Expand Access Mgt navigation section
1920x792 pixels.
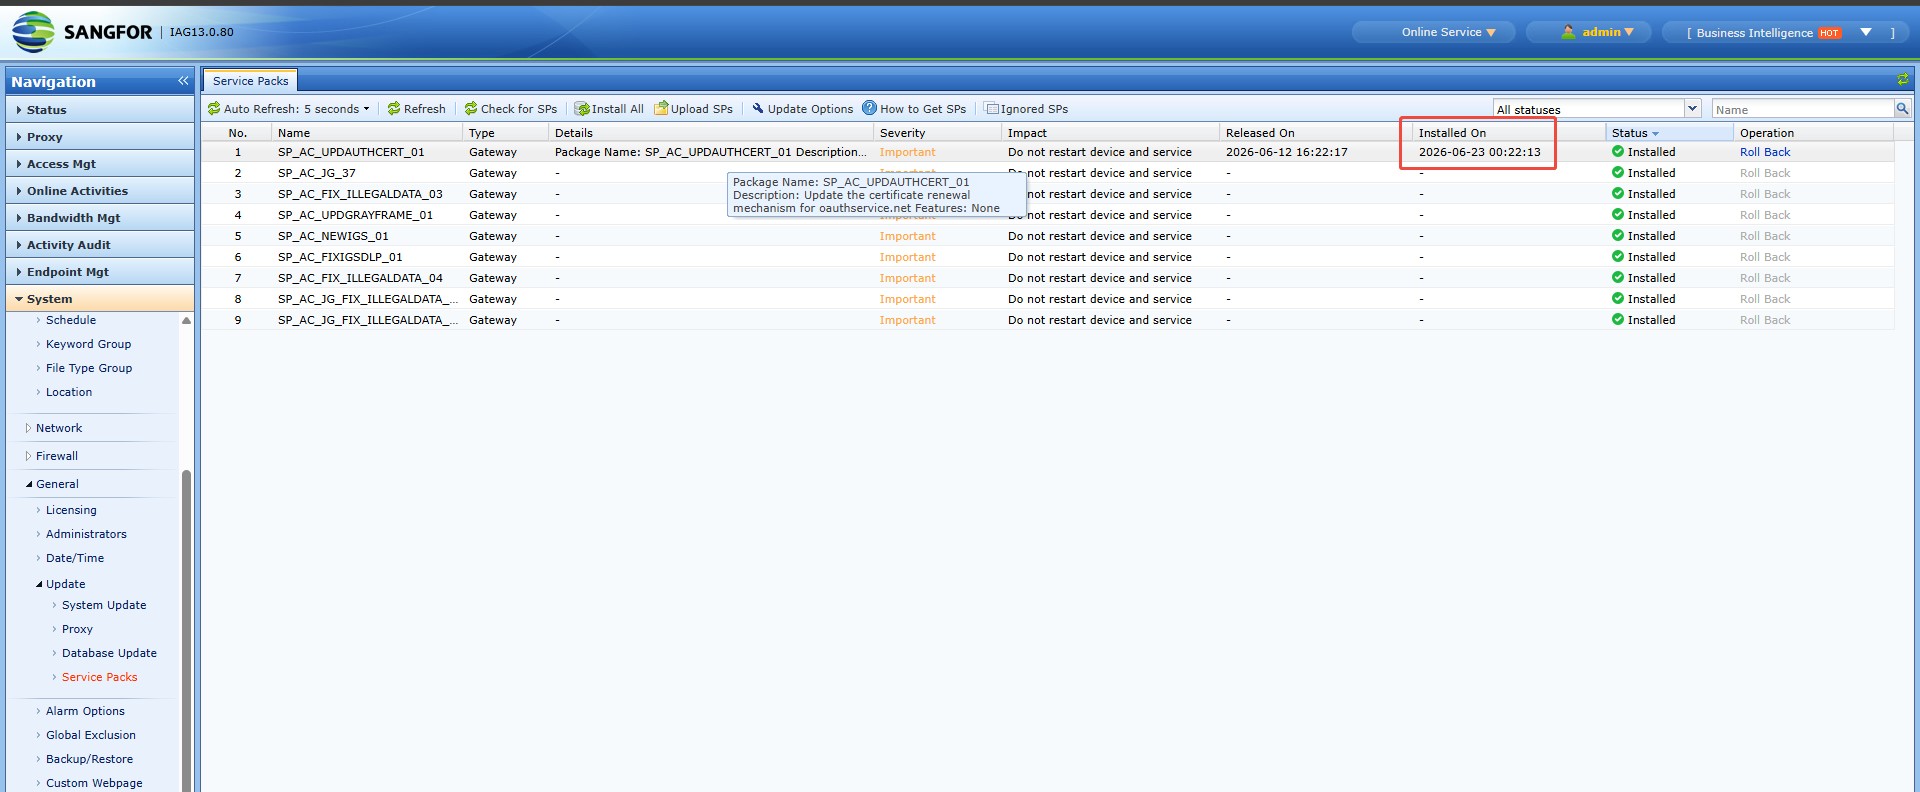[100, 164]
